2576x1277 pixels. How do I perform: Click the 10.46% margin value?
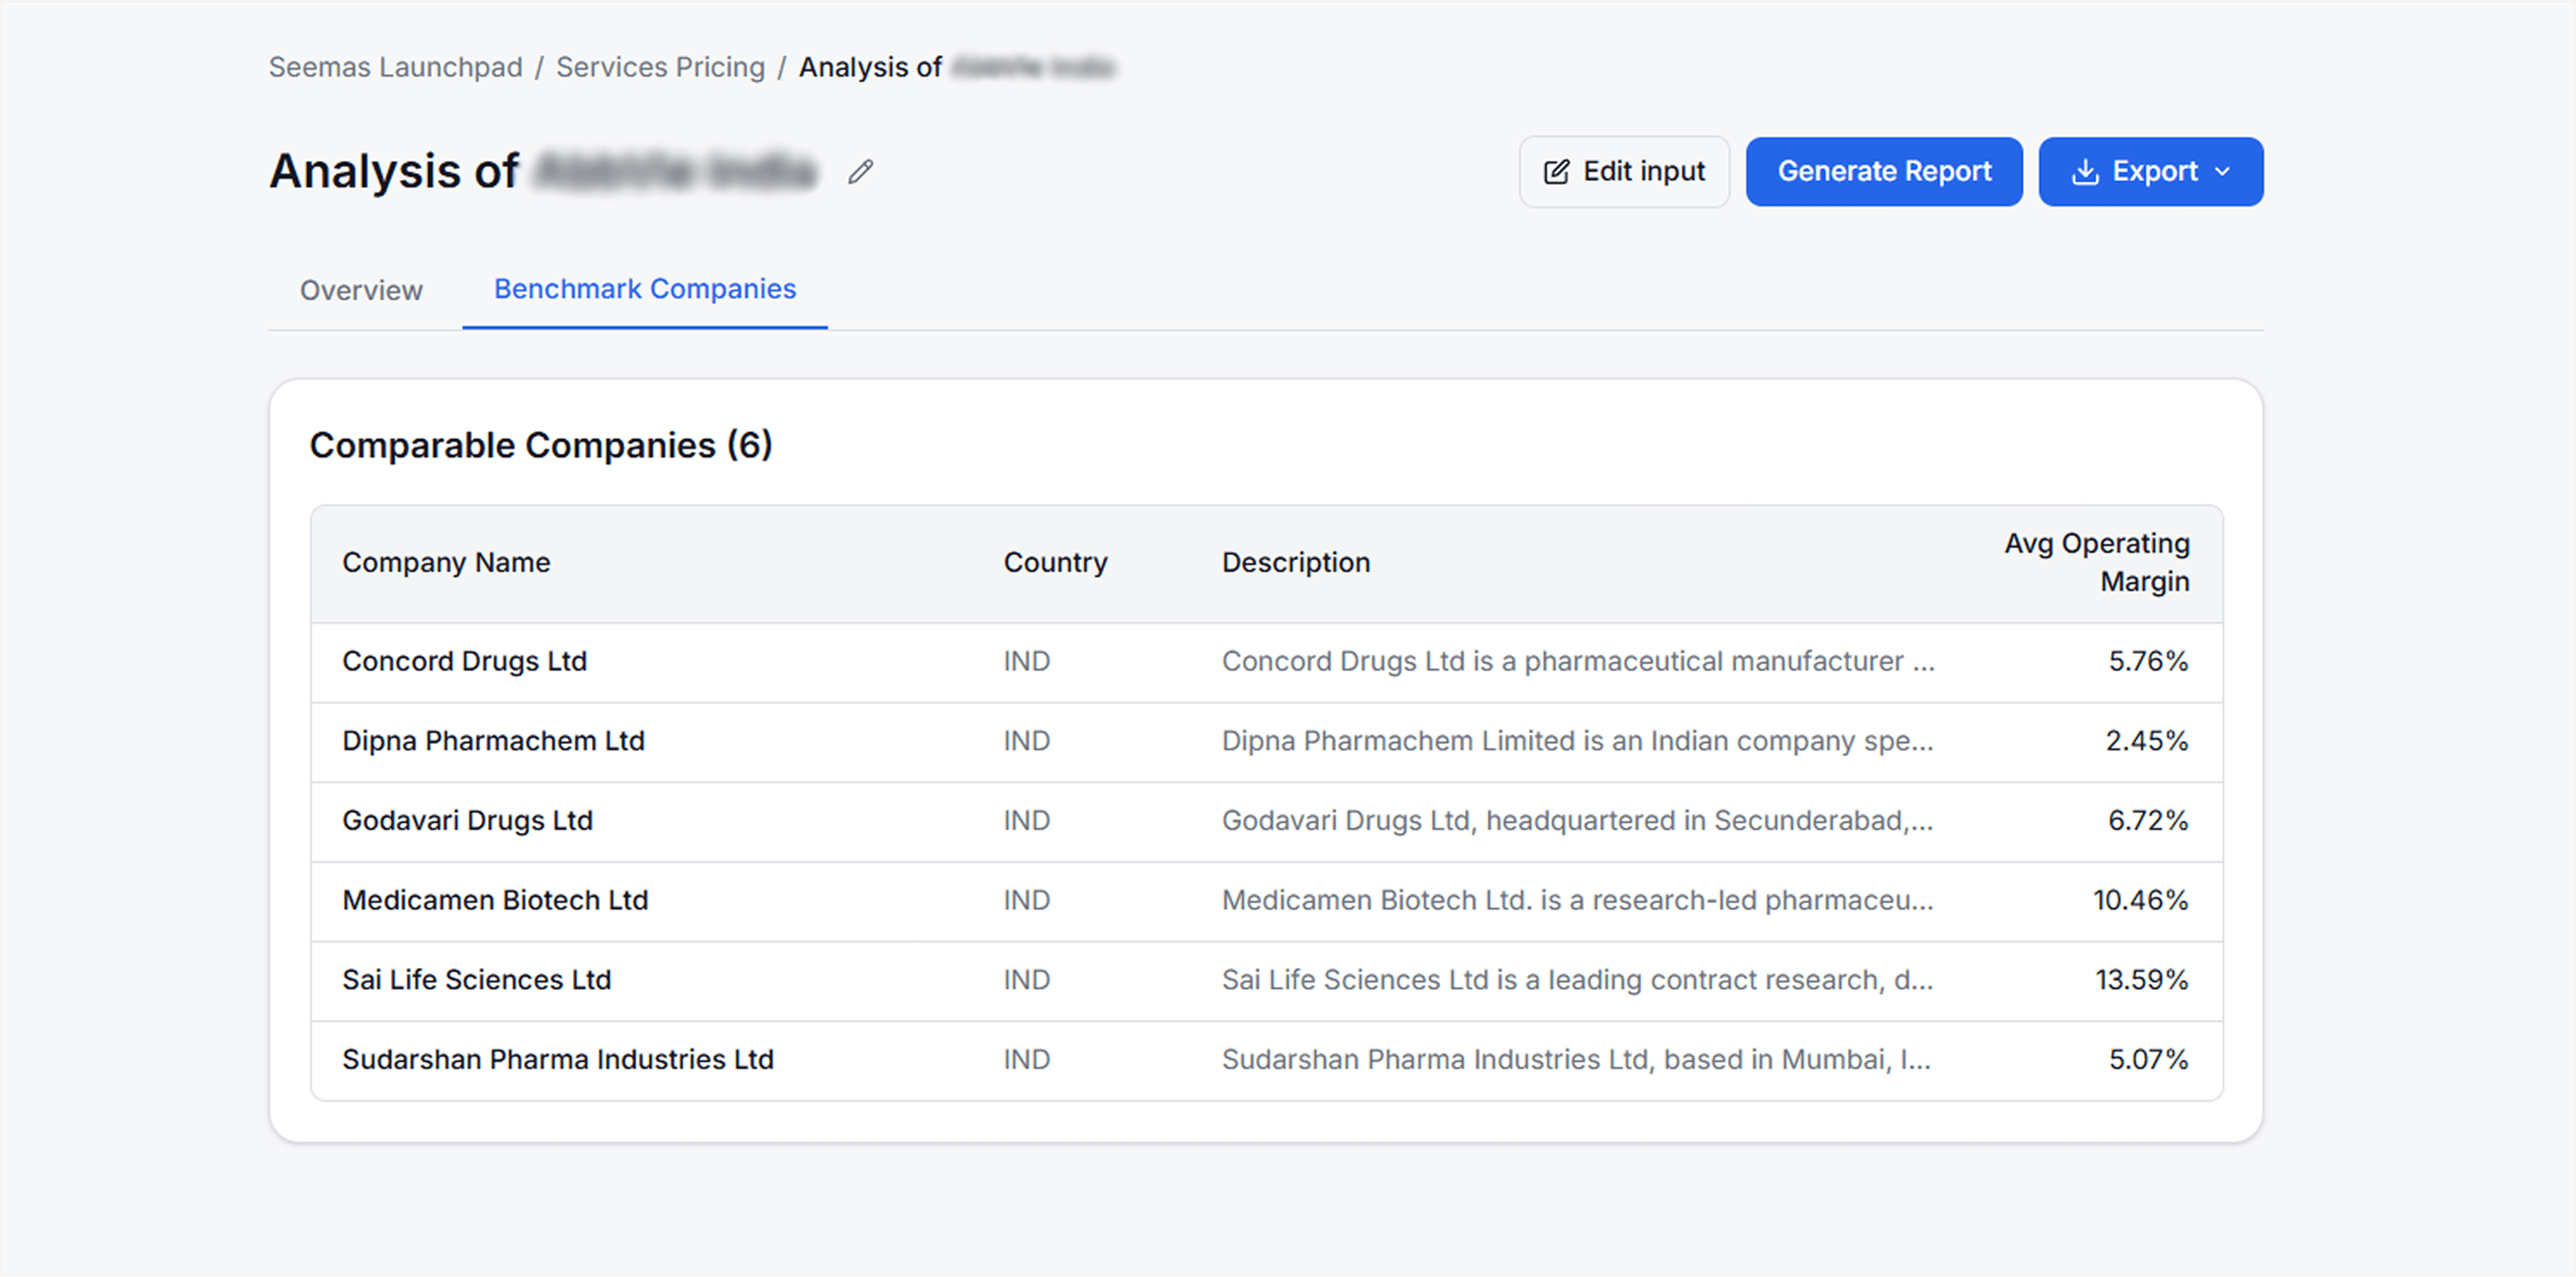[x=2140, y=901]
